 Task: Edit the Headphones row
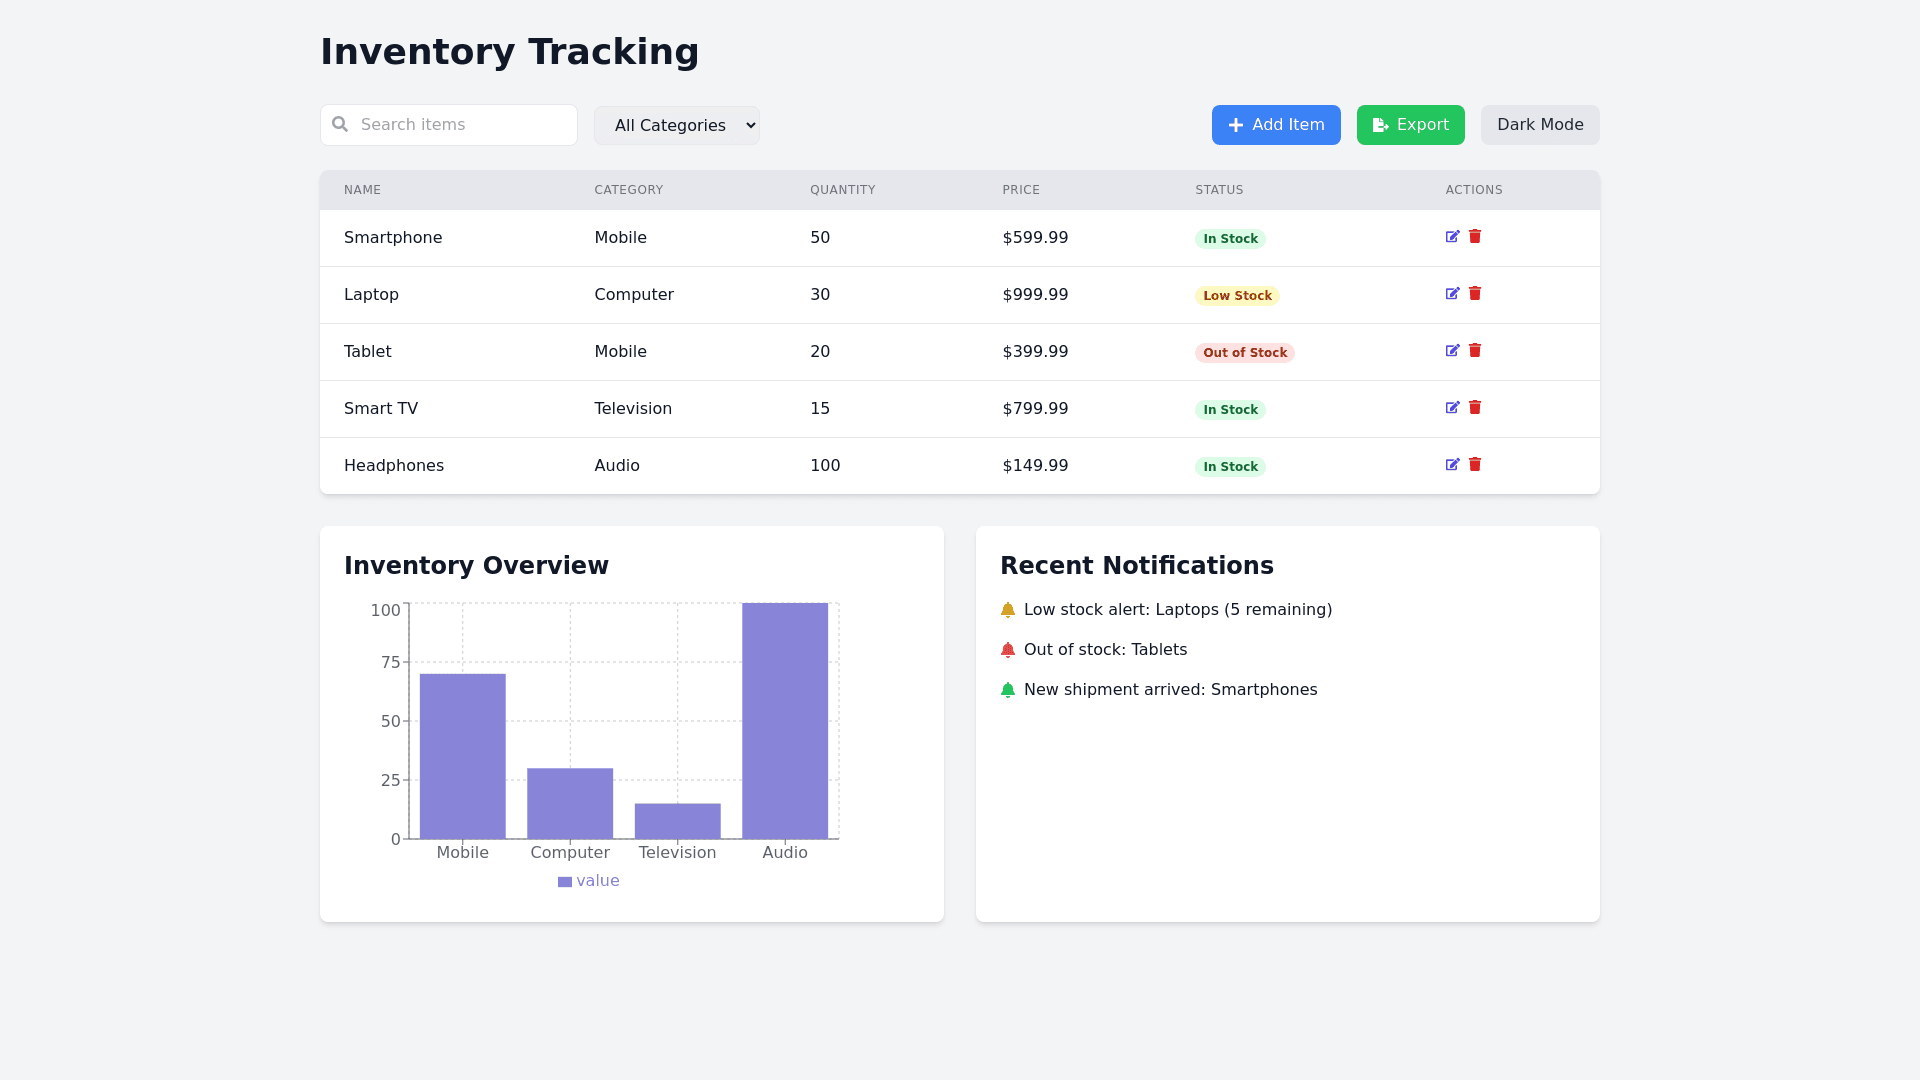(x=1452, y=465)
